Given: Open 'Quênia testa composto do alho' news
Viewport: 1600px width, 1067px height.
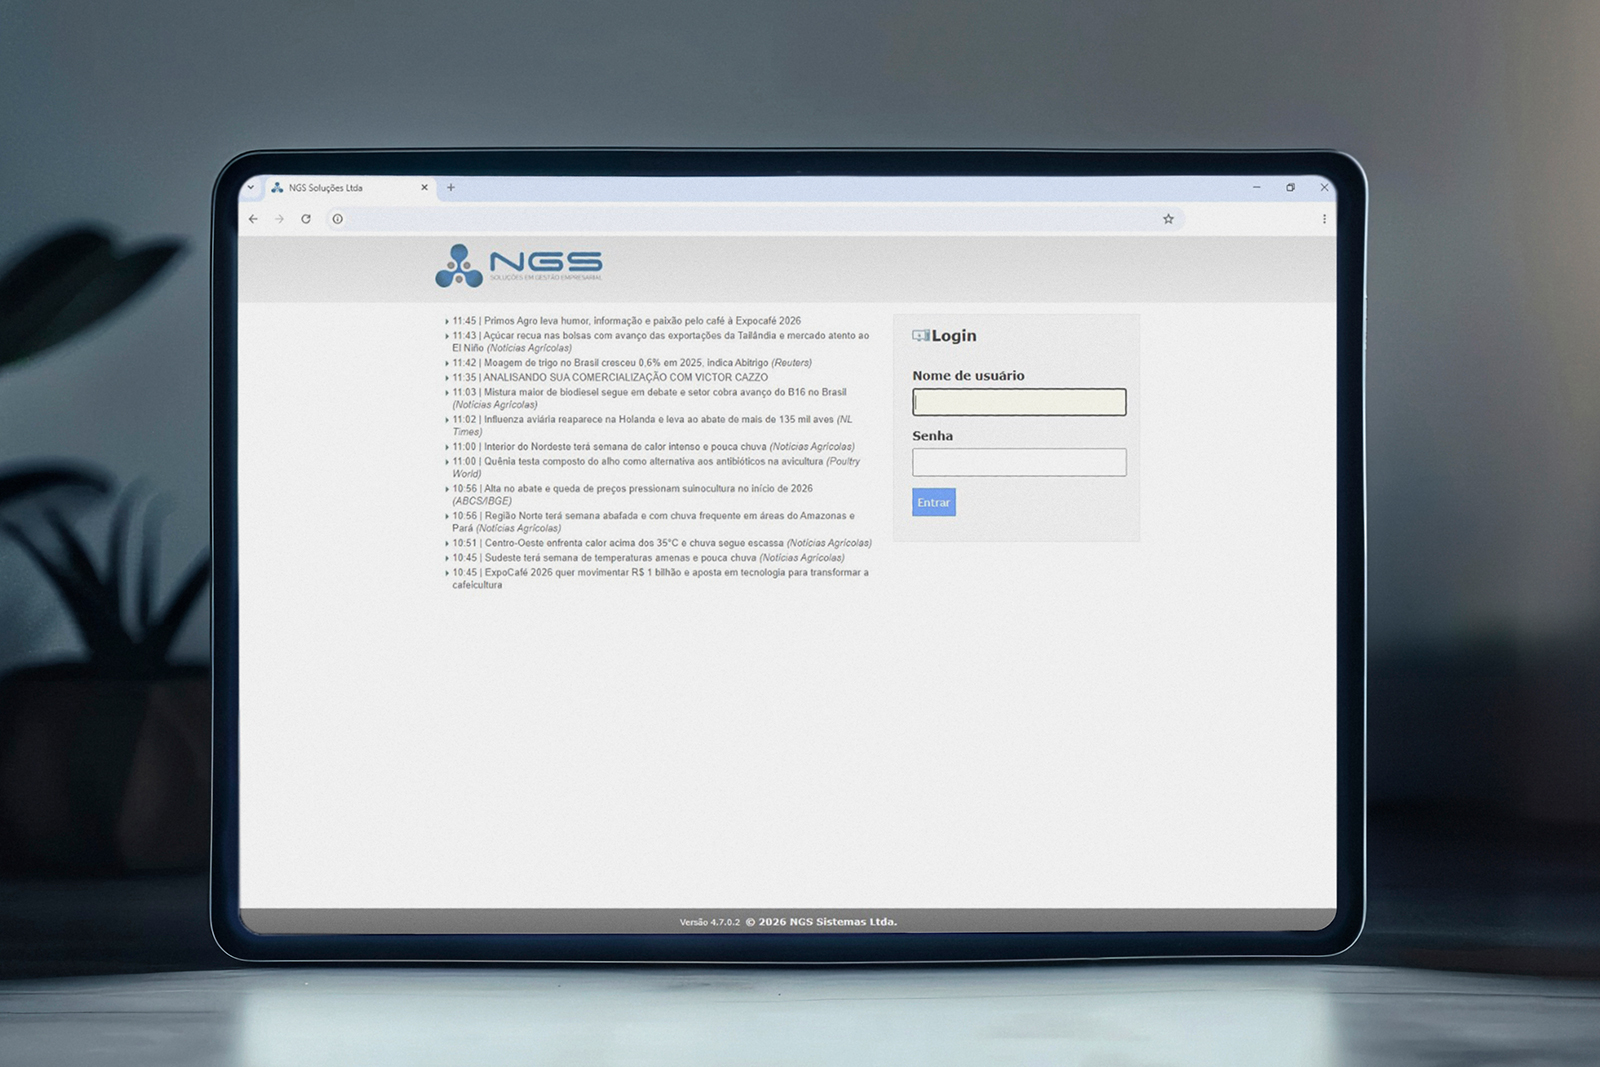Looking at the screenshot, I should pos(656,467).
